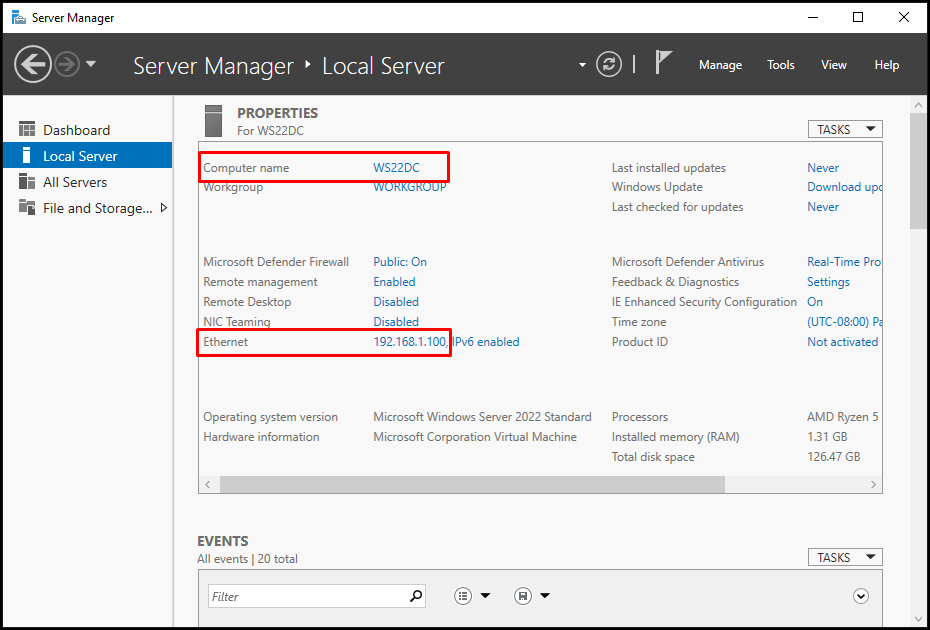The height and width of the screenshot is (630, 930).
Task: Click the WORKGROUP link
Action: pyautogui.click(x=409, y=187)
